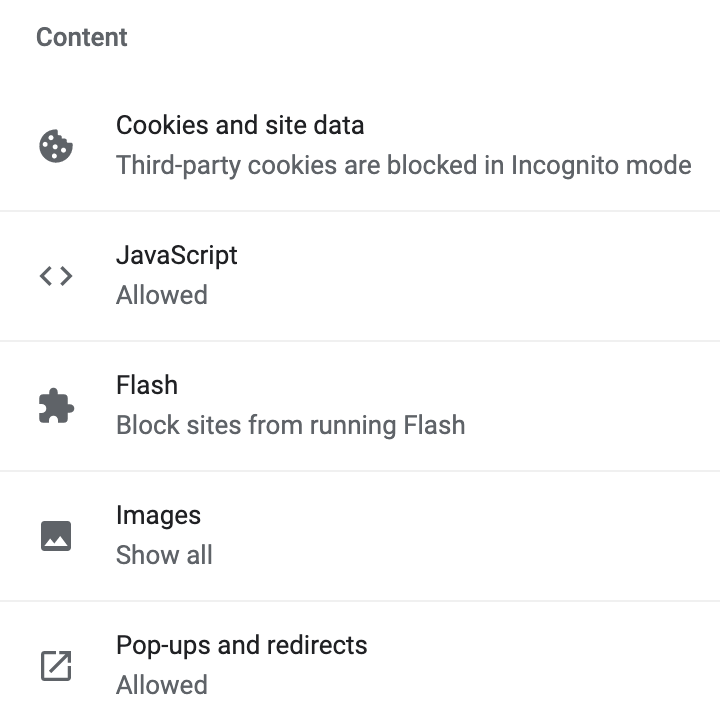720x720 pixels.
Task: Click the JavaScript 'Allowed' status text
Action: pyautogui.click(x=162, y=295)
